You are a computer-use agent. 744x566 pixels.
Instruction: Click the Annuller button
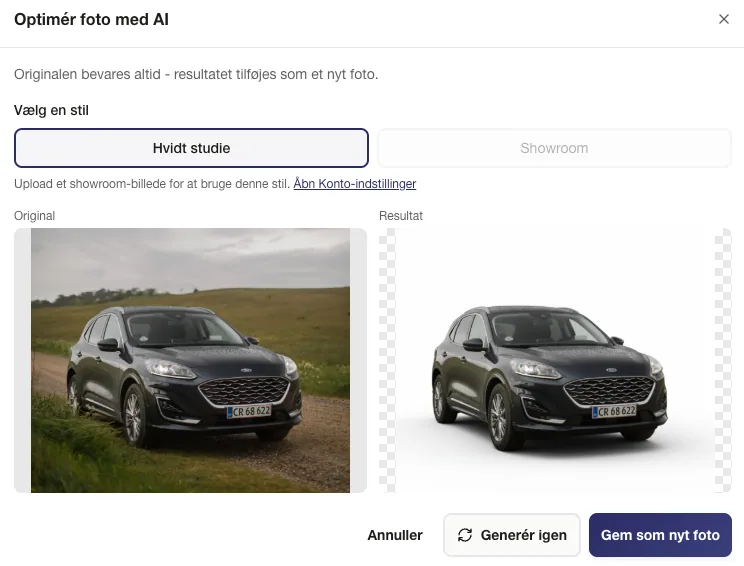click(395, 535)
